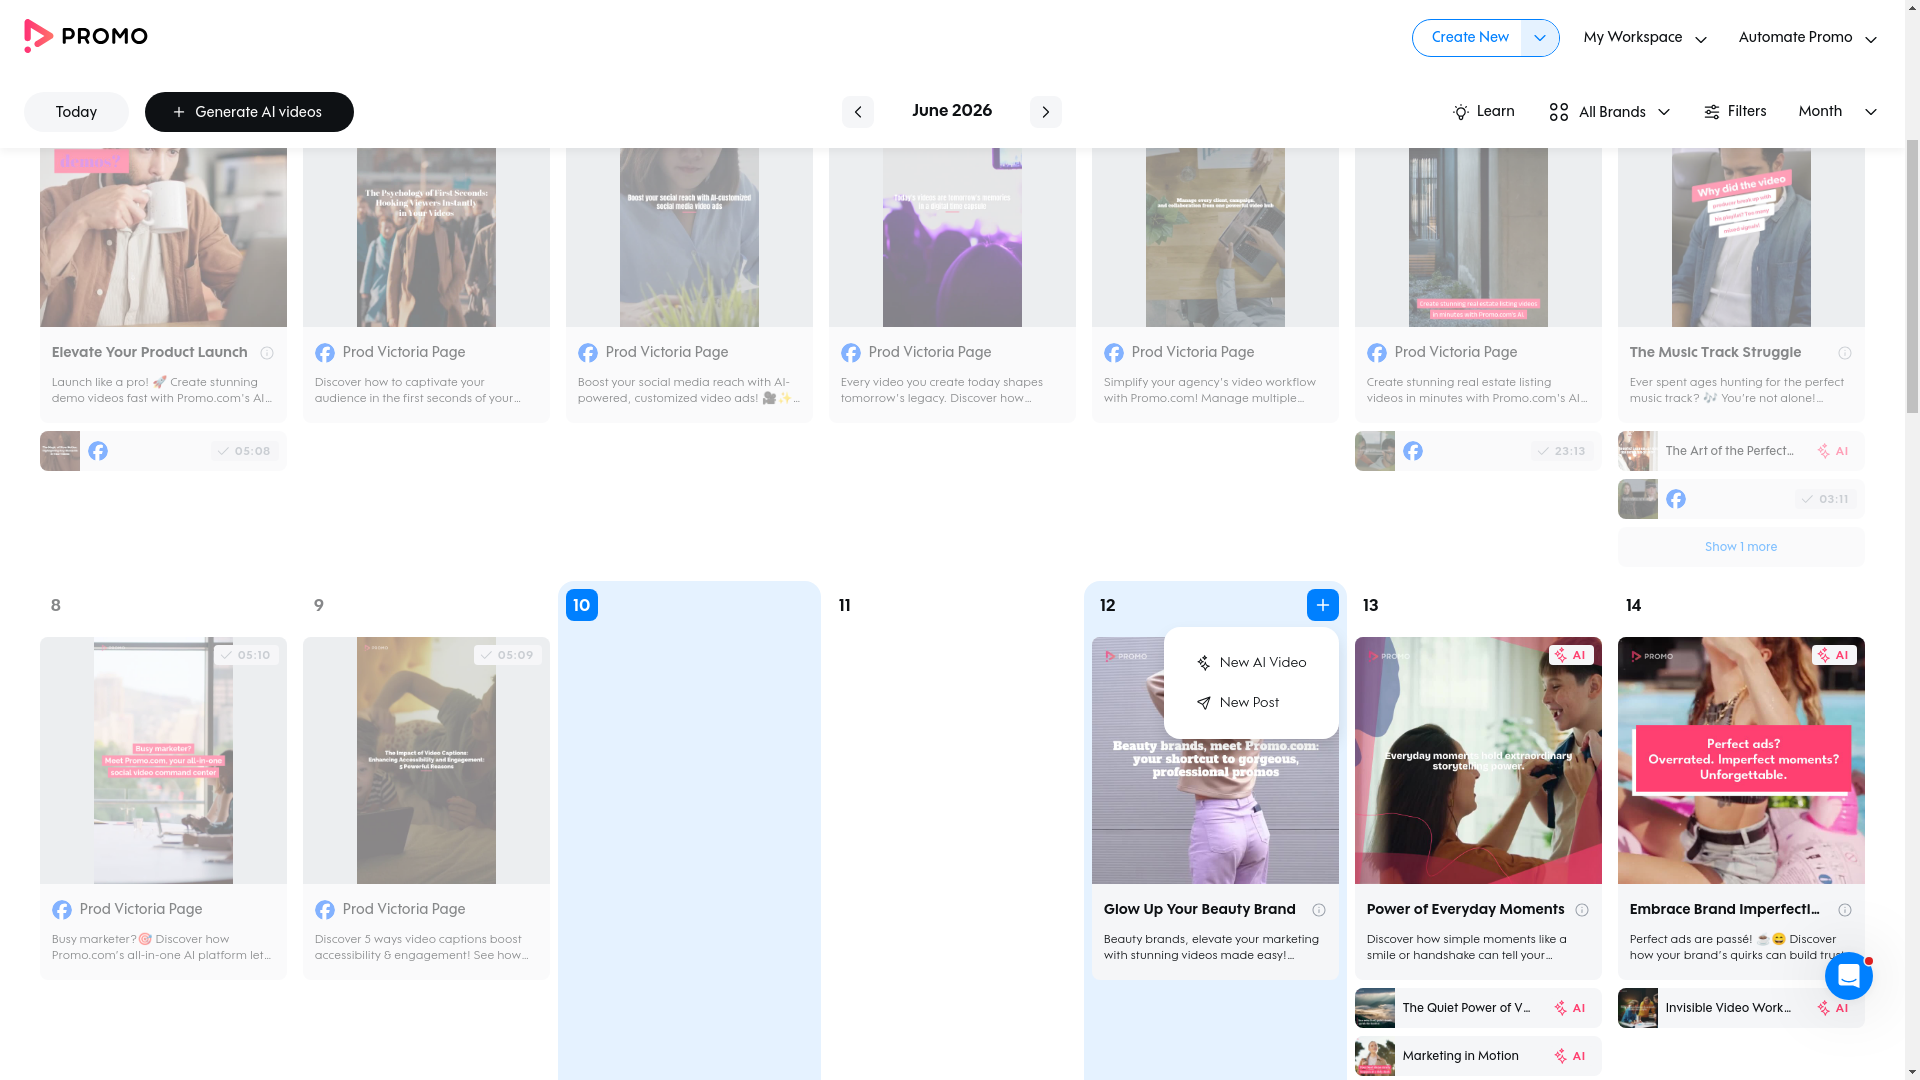Screen dimensions: 1920x1080
Task: Click the Promo logo
Action: 86,37
